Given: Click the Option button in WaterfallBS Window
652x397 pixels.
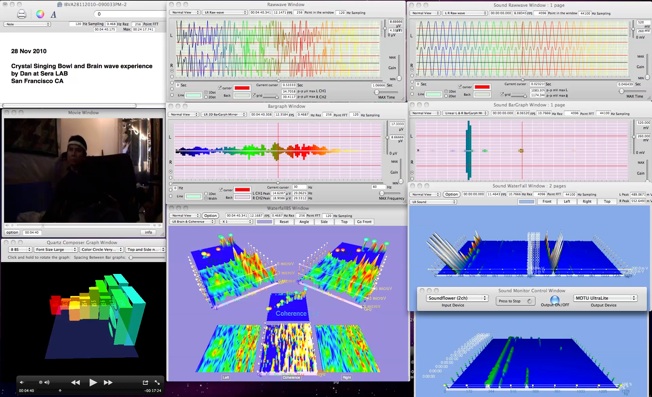Looking at the screenshot, I should 210,216.
